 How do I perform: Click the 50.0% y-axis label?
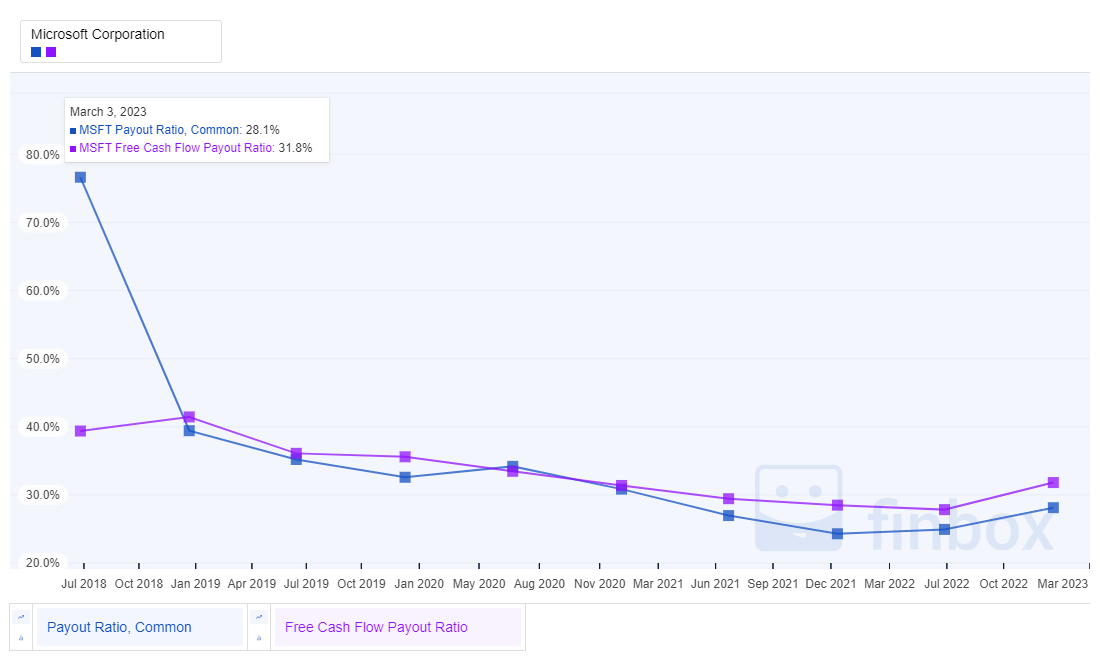43,359
